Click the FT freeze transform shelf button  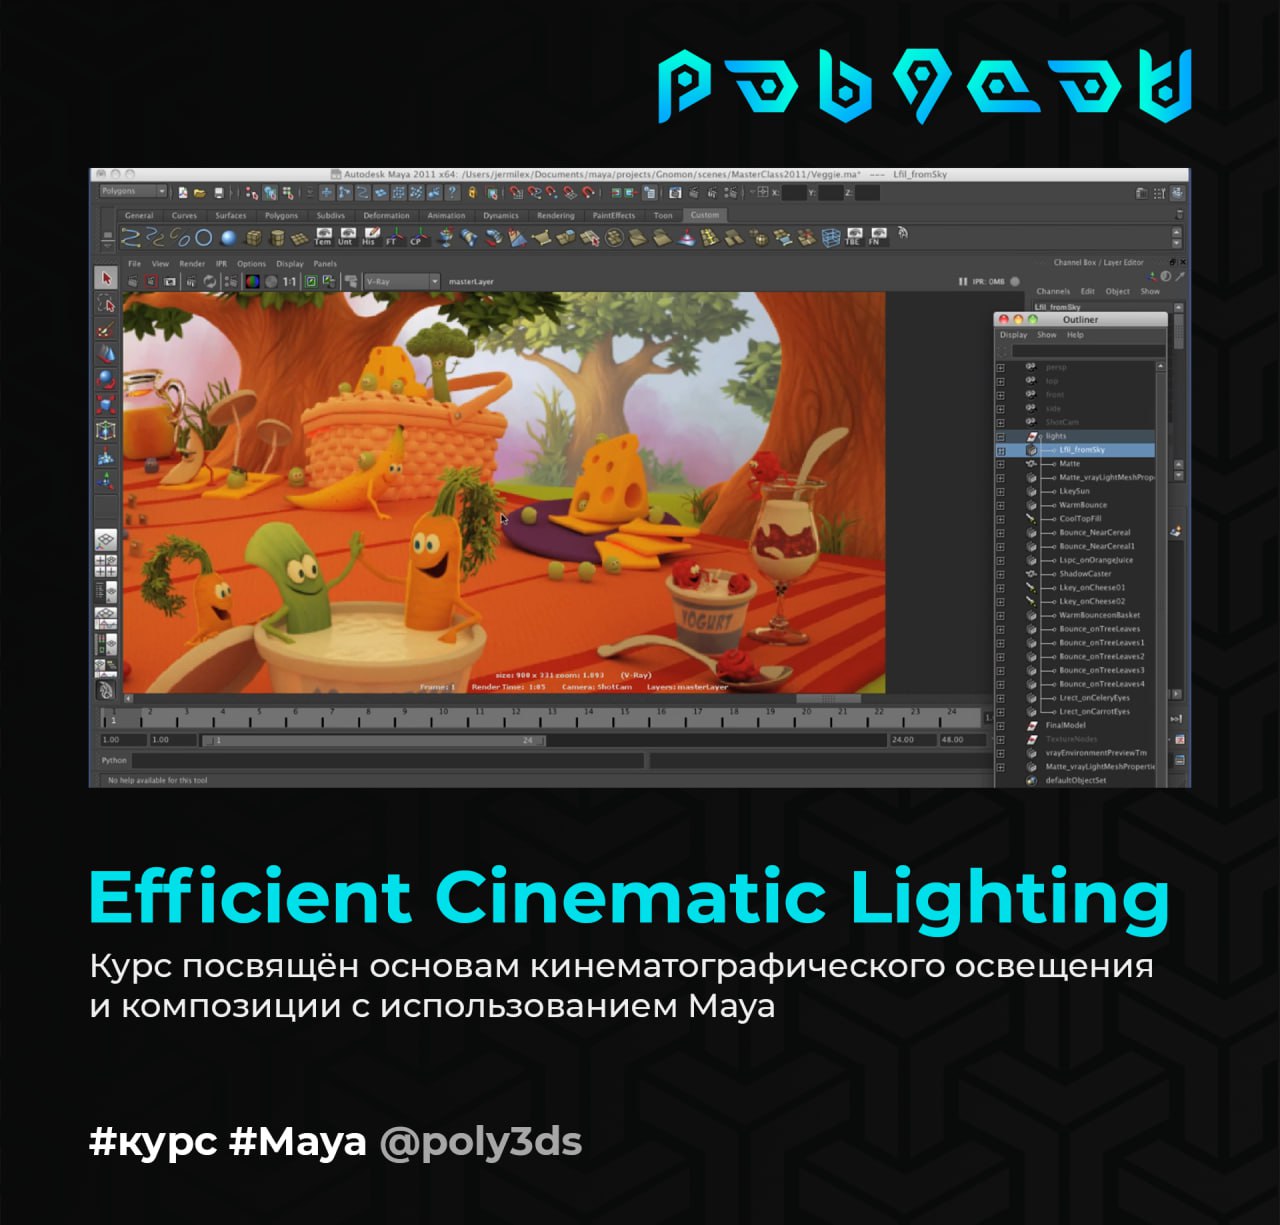pyautogui.click(x=393, y=237)
